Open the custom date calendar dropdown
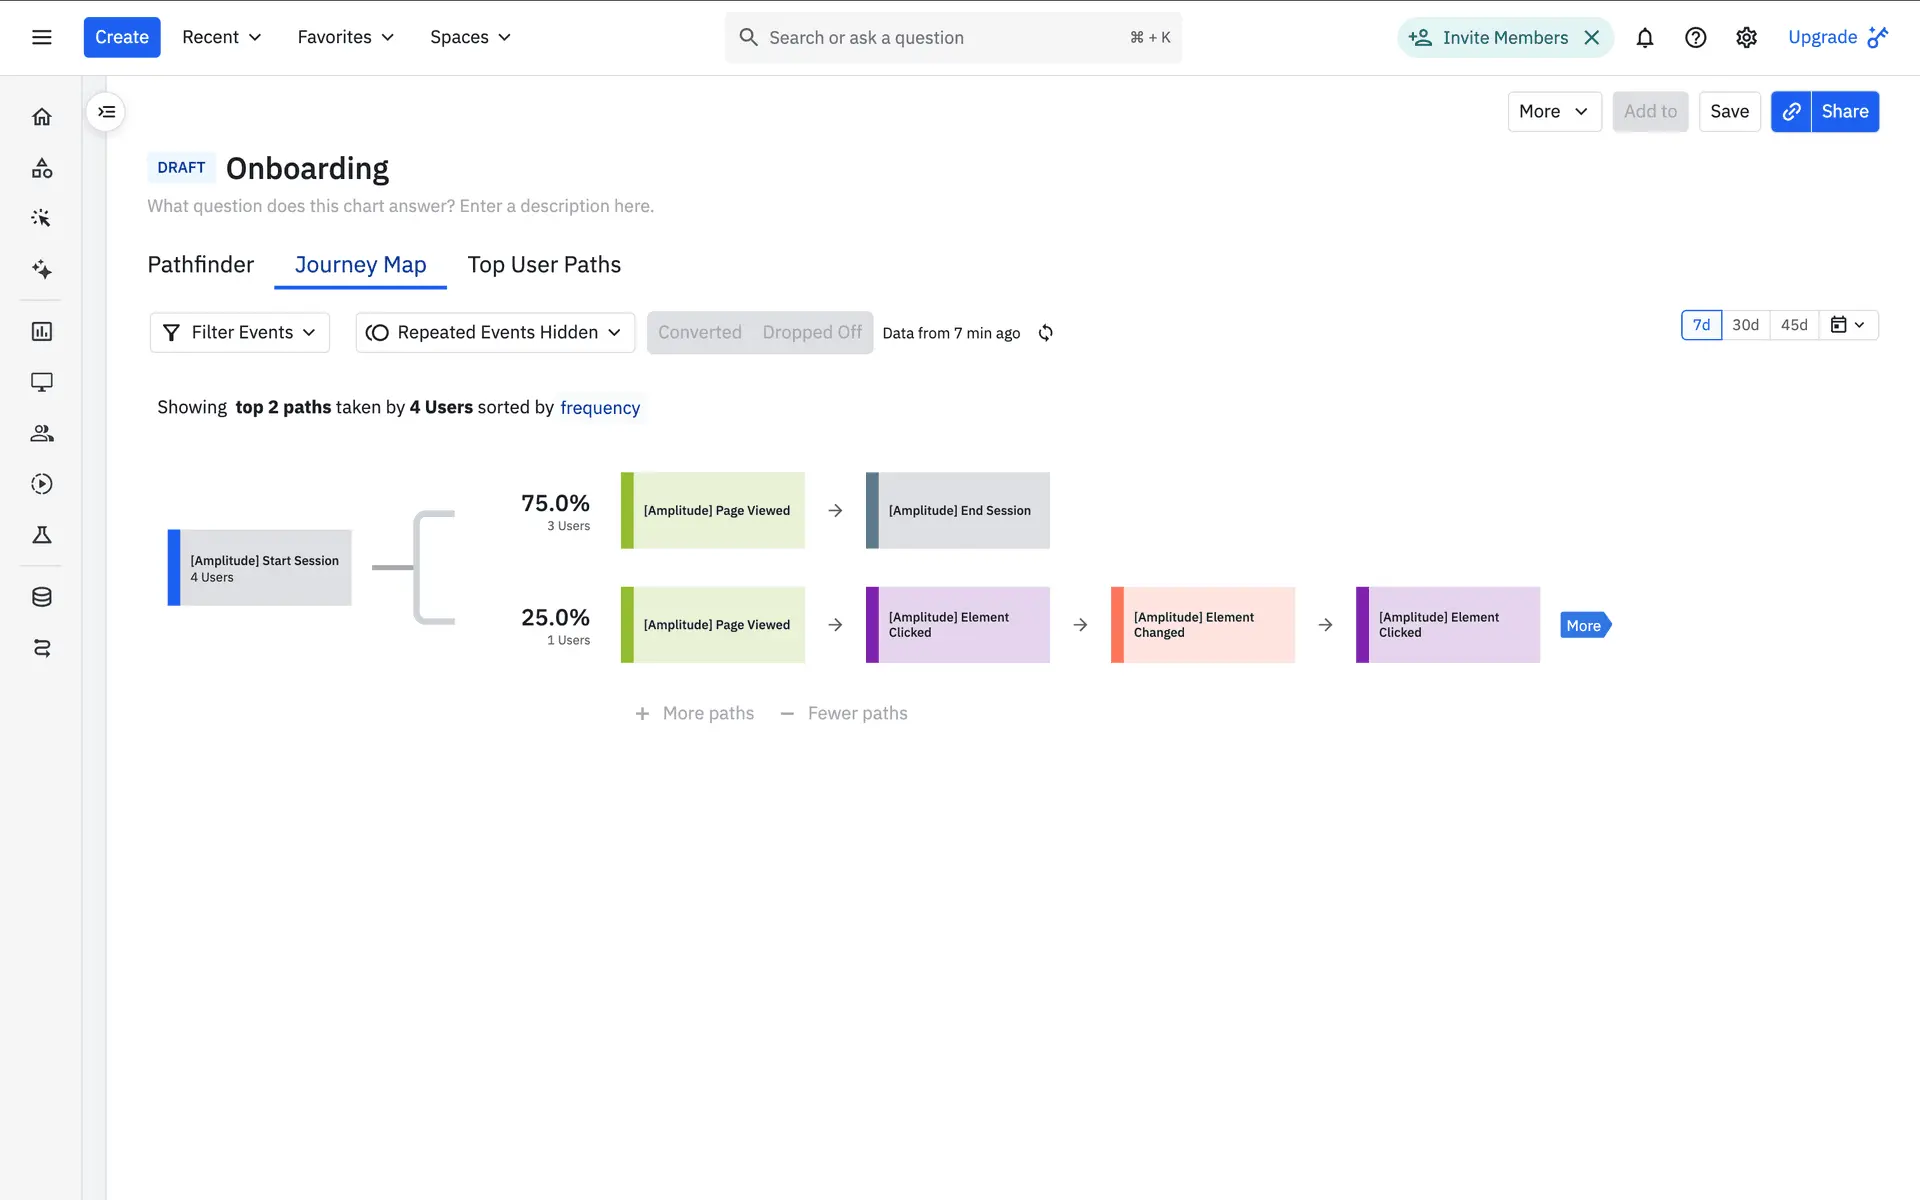Image resolution: width=1920 pixels, height=1200 pixels. point(1847,325)
